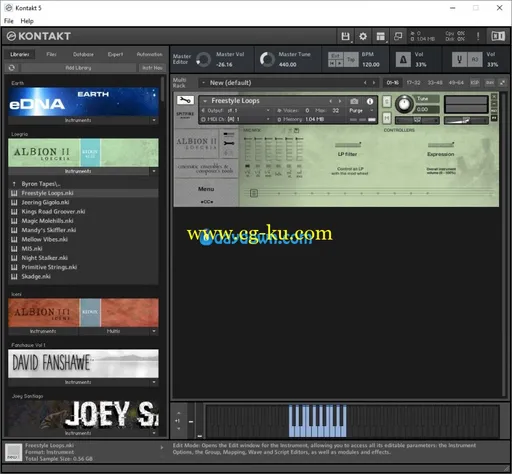The image size is (512, 474).
Task: Show the KSP multi script editor
Action: 475,82
